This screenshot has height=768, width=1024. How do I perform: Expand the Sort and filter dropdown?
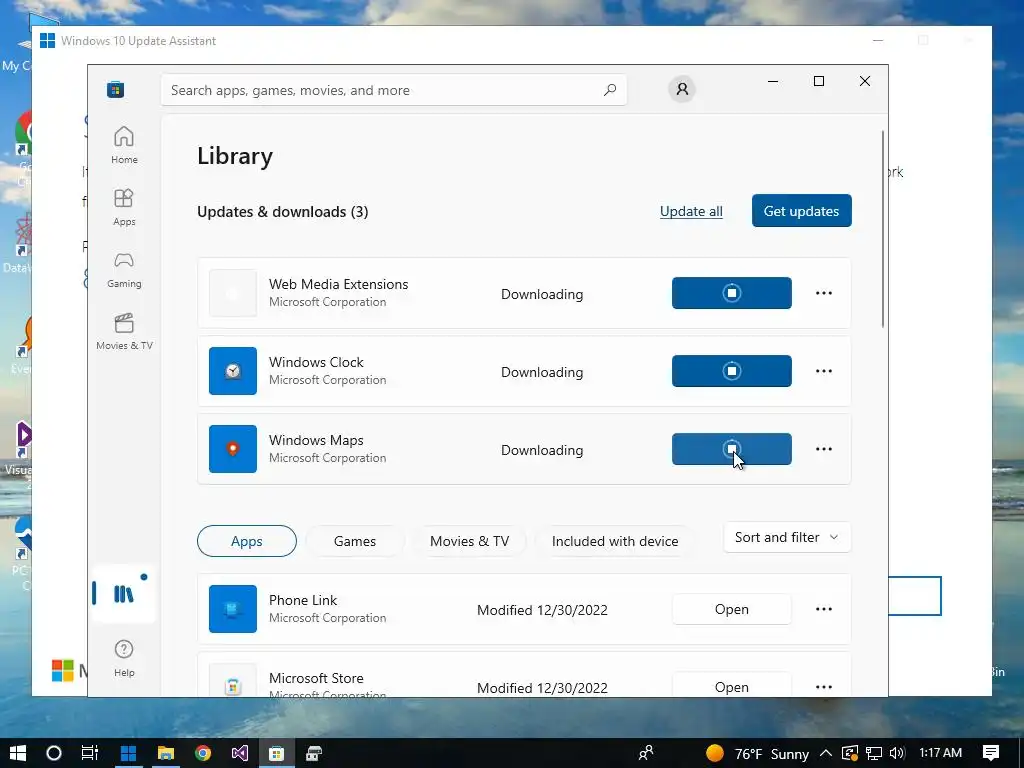787,537
